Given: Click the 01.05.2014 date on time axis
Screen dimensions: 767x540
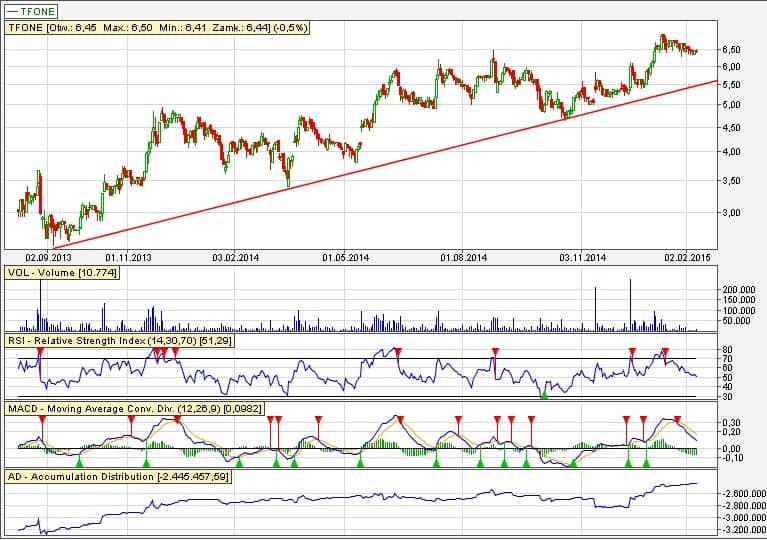Looking at the screenshot, I should click(345, 258).
